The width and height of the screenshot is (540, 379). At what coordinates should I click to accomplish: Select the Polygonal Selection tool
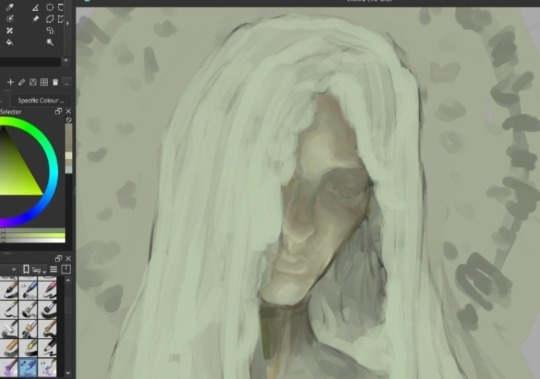tap(50, 19)
